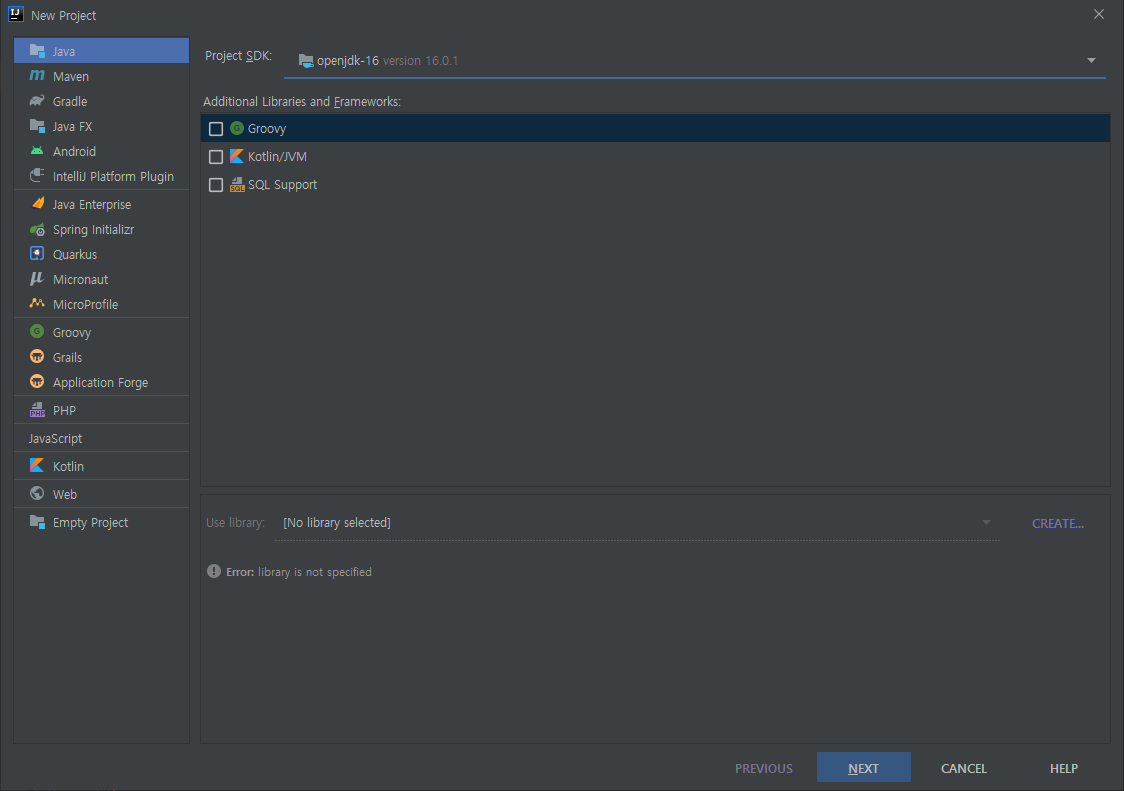Click the Previous button

tap(763, 768)
